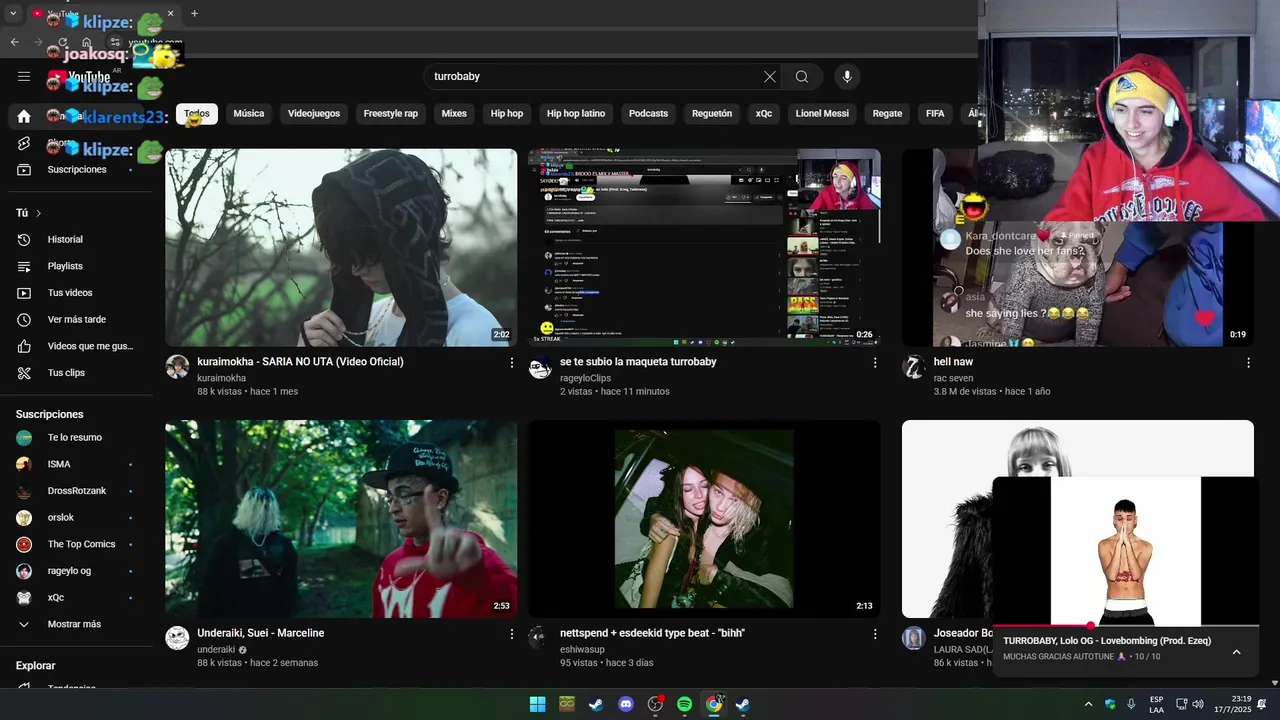
Task: Click the magnifier search button
Action: [802, 77]
